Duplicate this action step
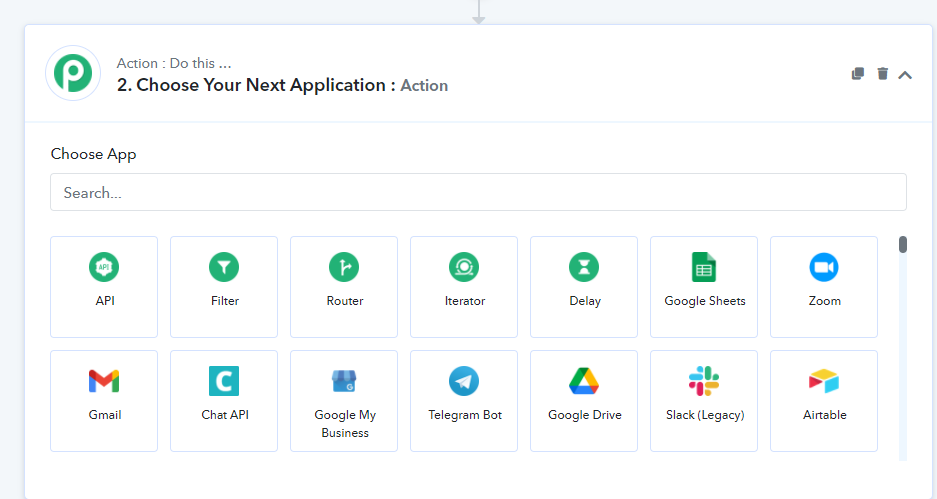The width and height of the screenshot is (937, 499). tap(858, 74)
